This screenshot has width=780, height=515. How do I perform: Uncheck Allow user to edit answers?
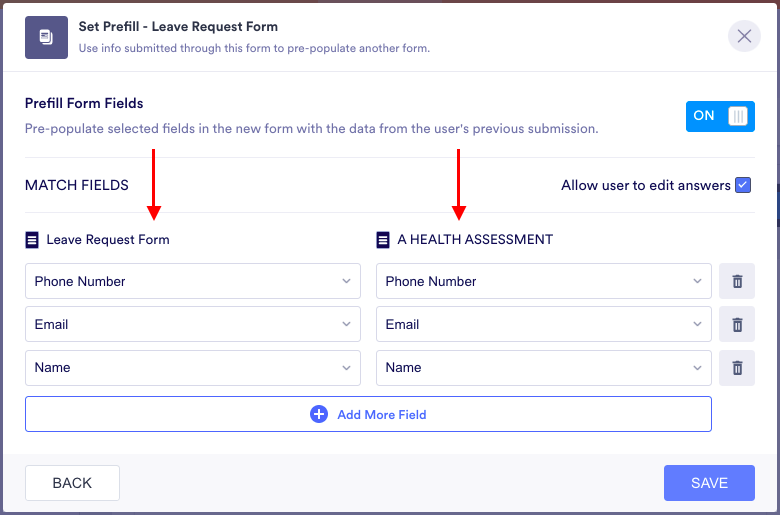[x=743, y=185]
